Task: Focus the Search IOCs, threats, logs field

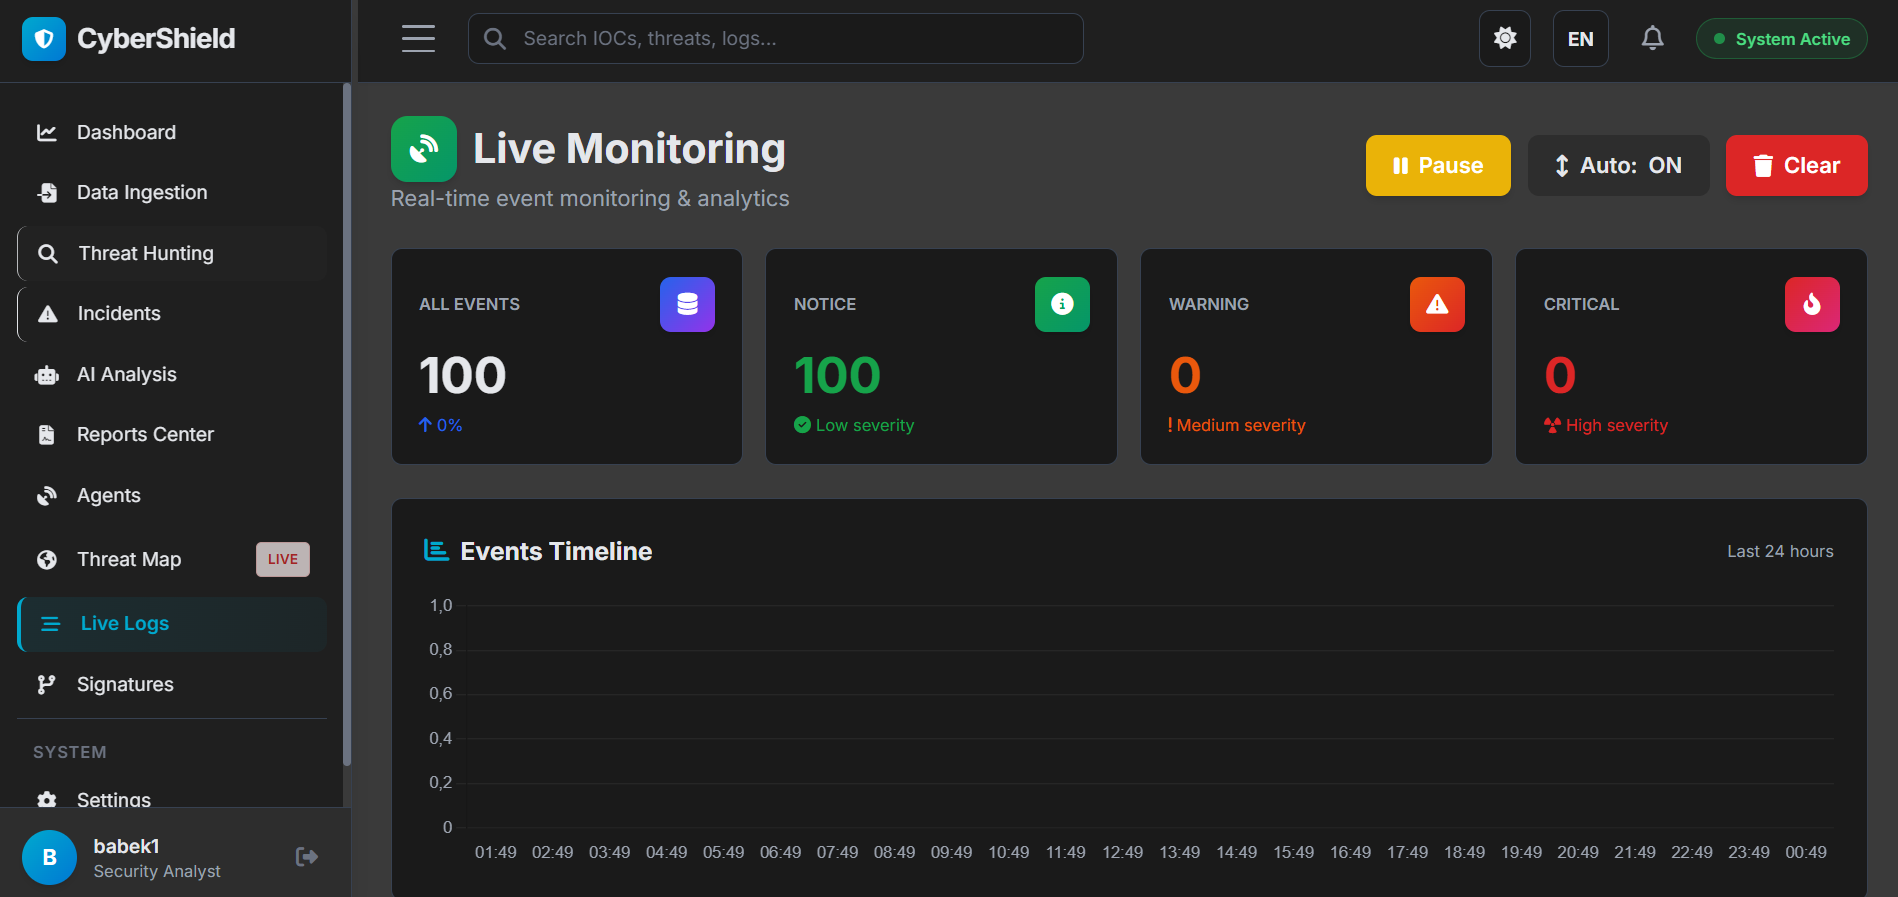Action: pyautogui.click(x=775, y=39)
